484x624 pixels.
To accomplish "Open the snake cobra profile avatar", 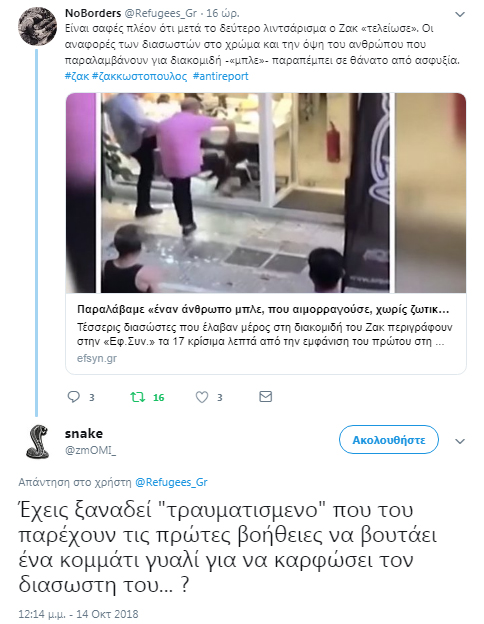I will click(x=37, y=442).
